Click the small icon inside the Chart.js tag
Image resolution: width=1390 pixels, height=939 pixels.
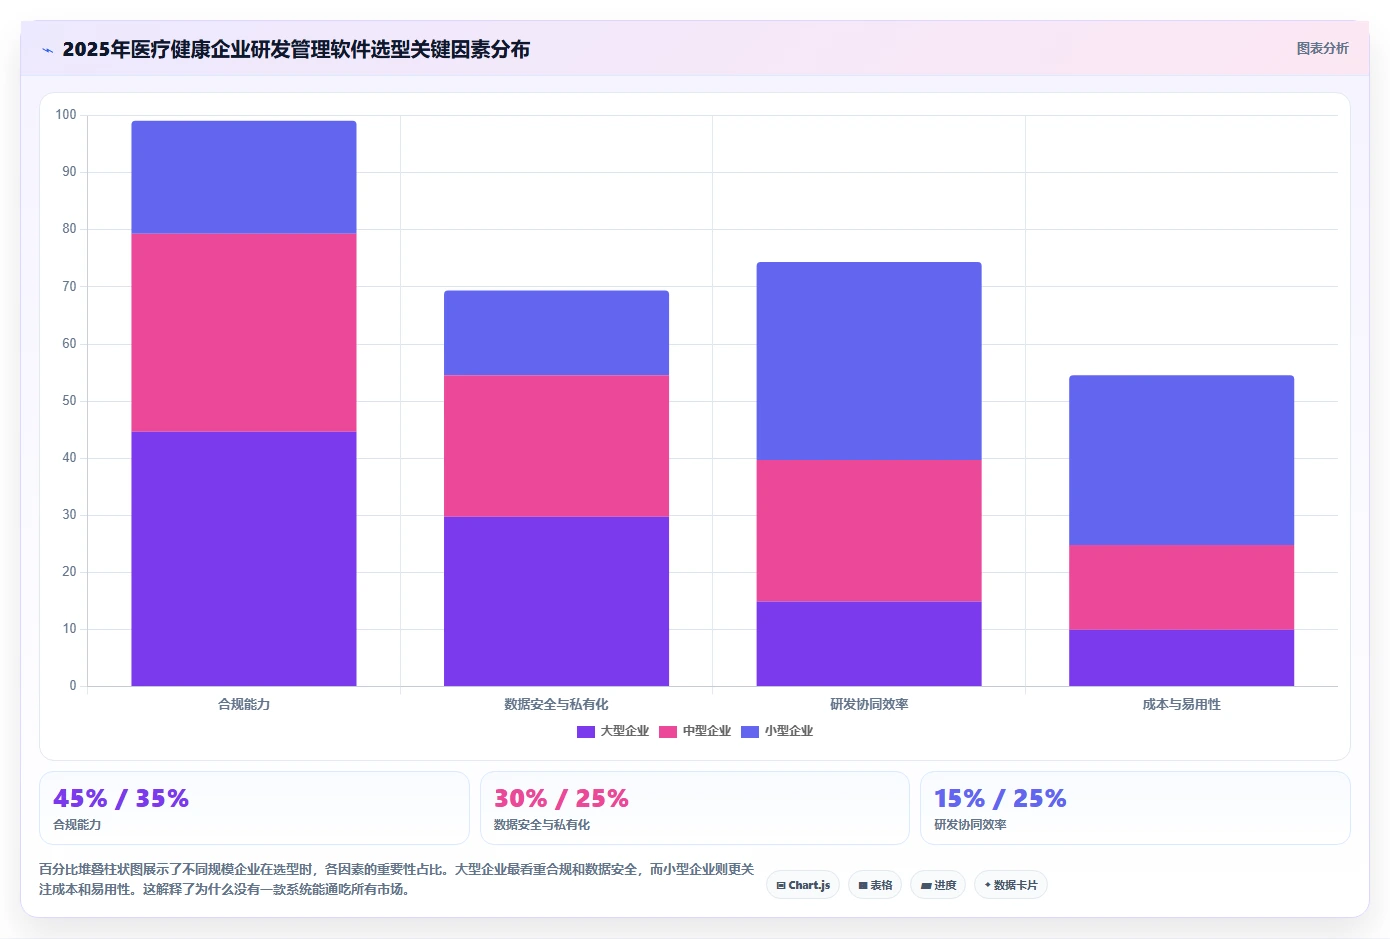(781, 886)
